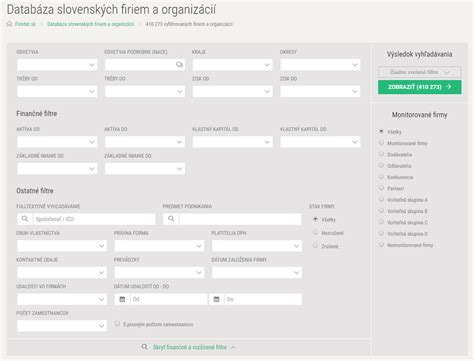Viewport: 474px width, 361px height.
Task: Enable S presným počtom zamestnancov checkbox
Action: pyautogui.click(x=117, y=324)
